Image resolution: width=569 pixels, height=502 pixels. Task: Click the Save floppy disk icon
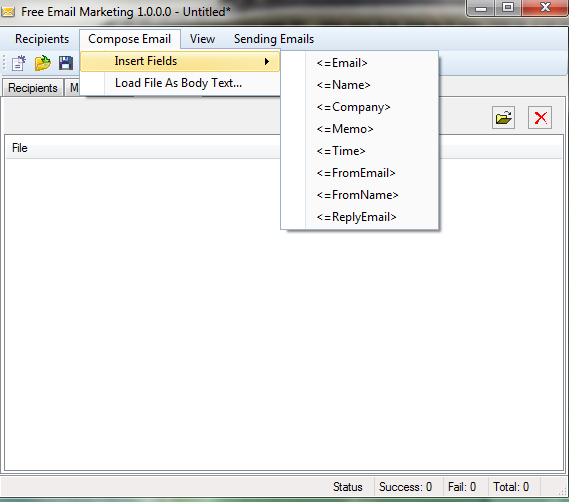(x=66, y=63)
